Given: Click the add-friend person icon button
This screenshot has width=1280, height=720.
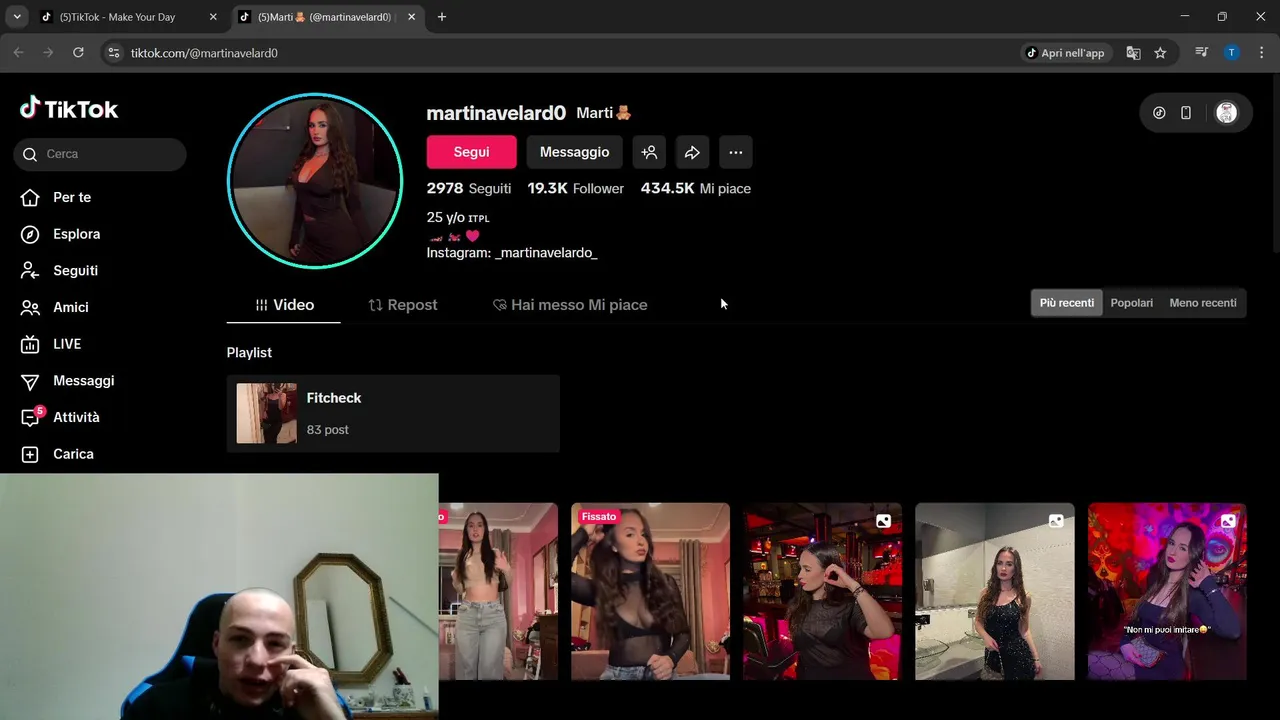Looking at the screenshot, I should click(649, 152).
